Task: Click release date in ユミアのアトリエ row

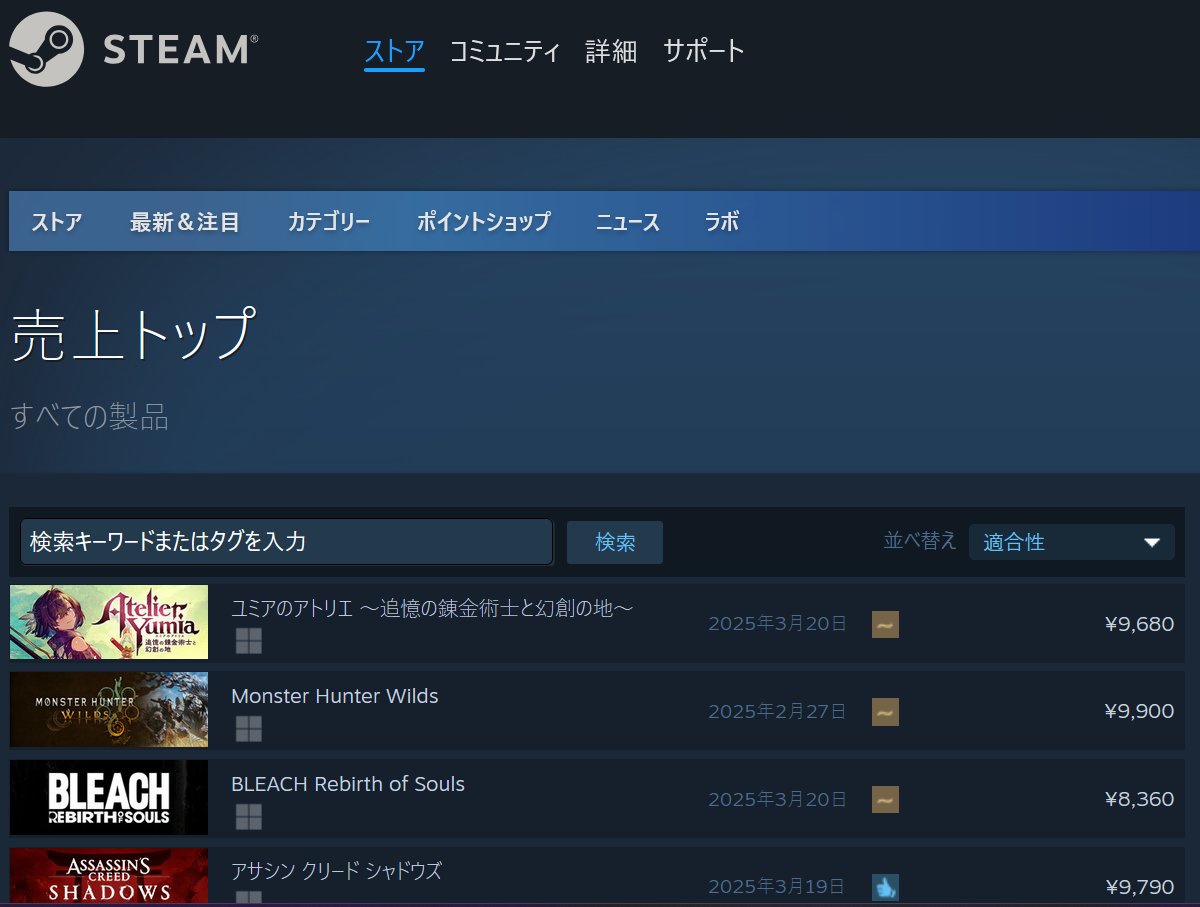Action: click(x=777, y=624)
